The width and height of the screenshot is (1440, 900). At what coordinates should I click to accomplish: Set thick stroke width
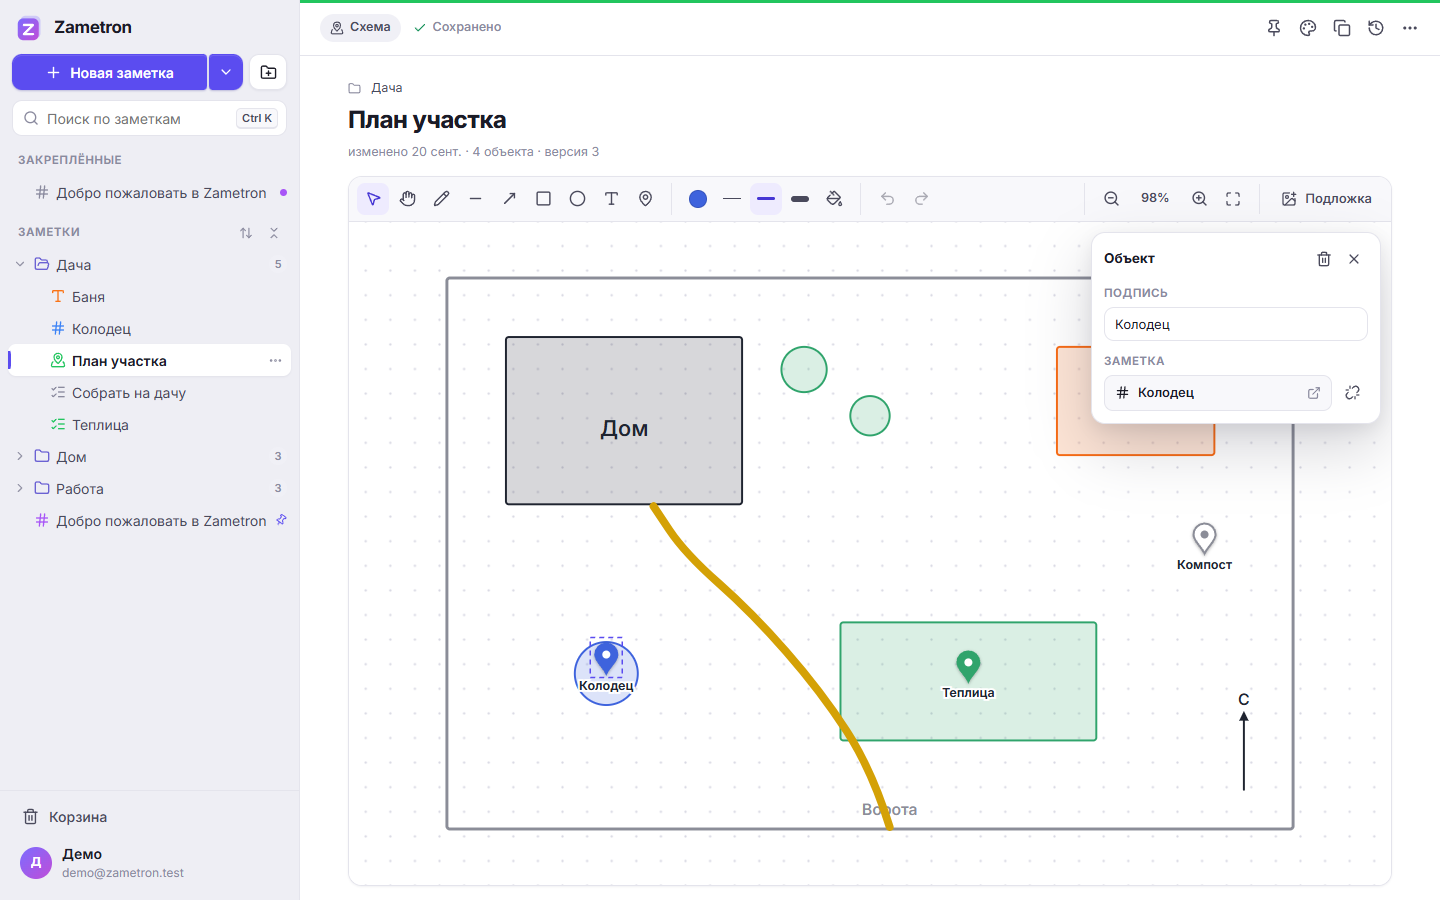point(800,199)
